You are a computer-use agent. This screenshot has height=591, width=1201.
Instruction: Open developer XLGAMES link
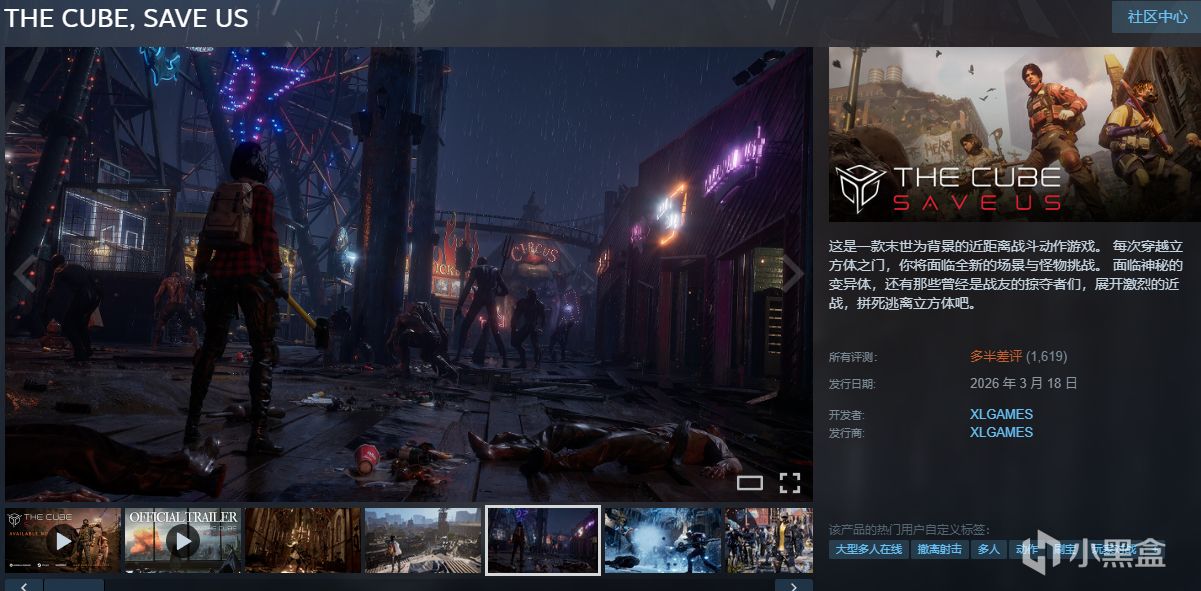tap(1001, 414)
